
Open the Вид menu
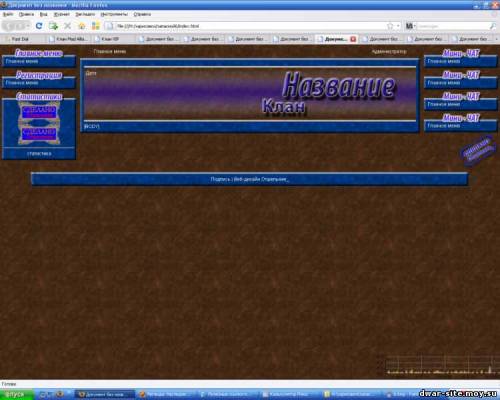pos(44,14)
